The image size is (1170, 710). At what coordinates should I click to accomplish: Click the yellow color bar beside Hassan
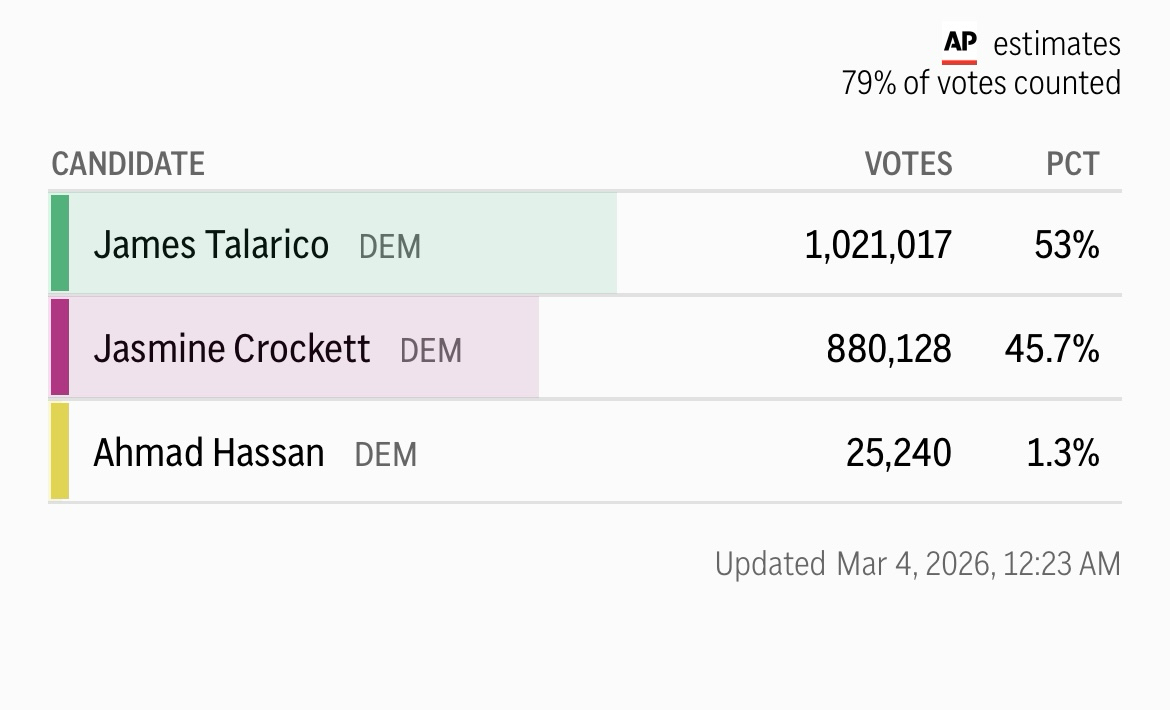point(60,451)
